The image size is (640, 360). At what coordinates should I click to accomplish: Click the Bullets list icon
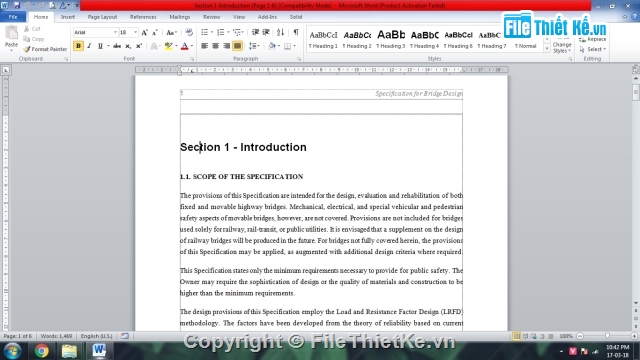tap(204, 32)
